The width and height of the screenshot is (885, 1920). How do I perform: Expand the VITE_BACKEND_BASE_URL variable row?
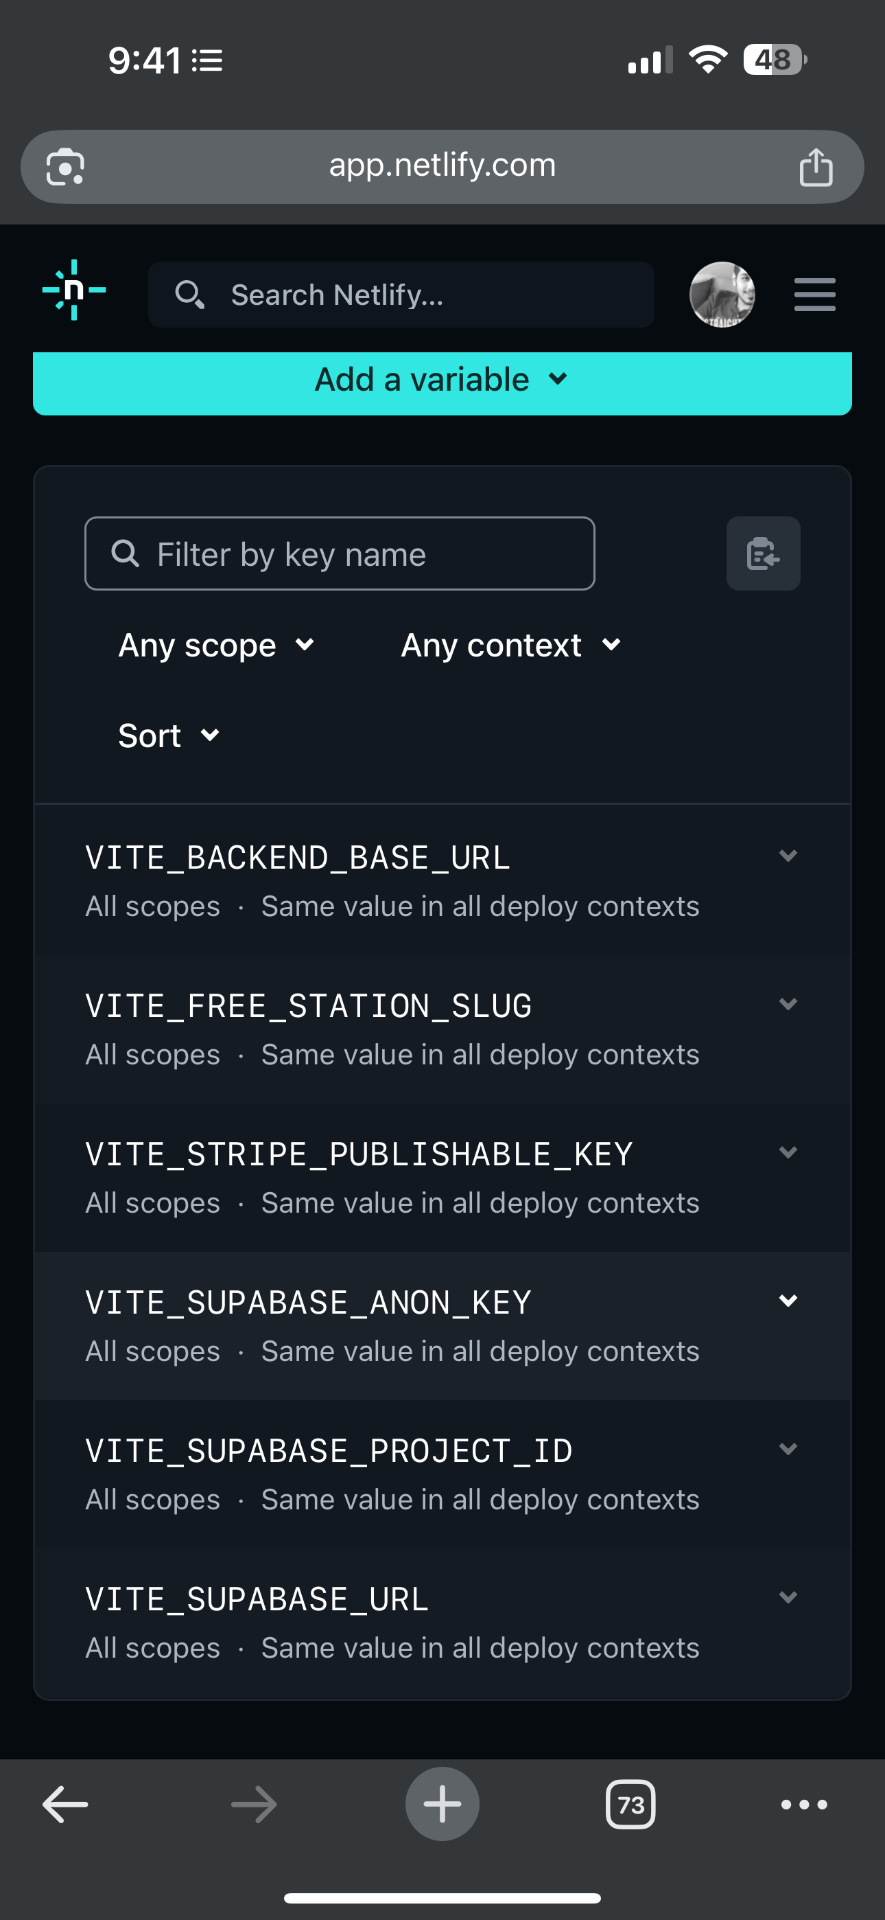[x=788, y=857]
